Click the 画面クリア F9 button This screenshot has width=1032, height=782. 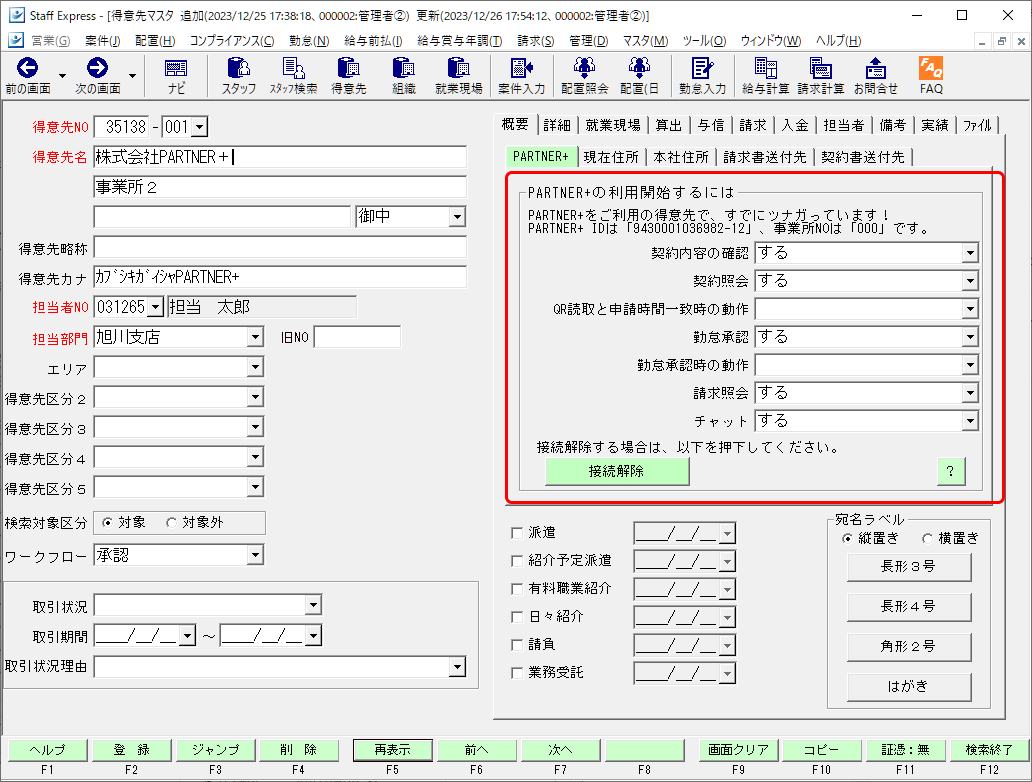[x=738, y=749]
